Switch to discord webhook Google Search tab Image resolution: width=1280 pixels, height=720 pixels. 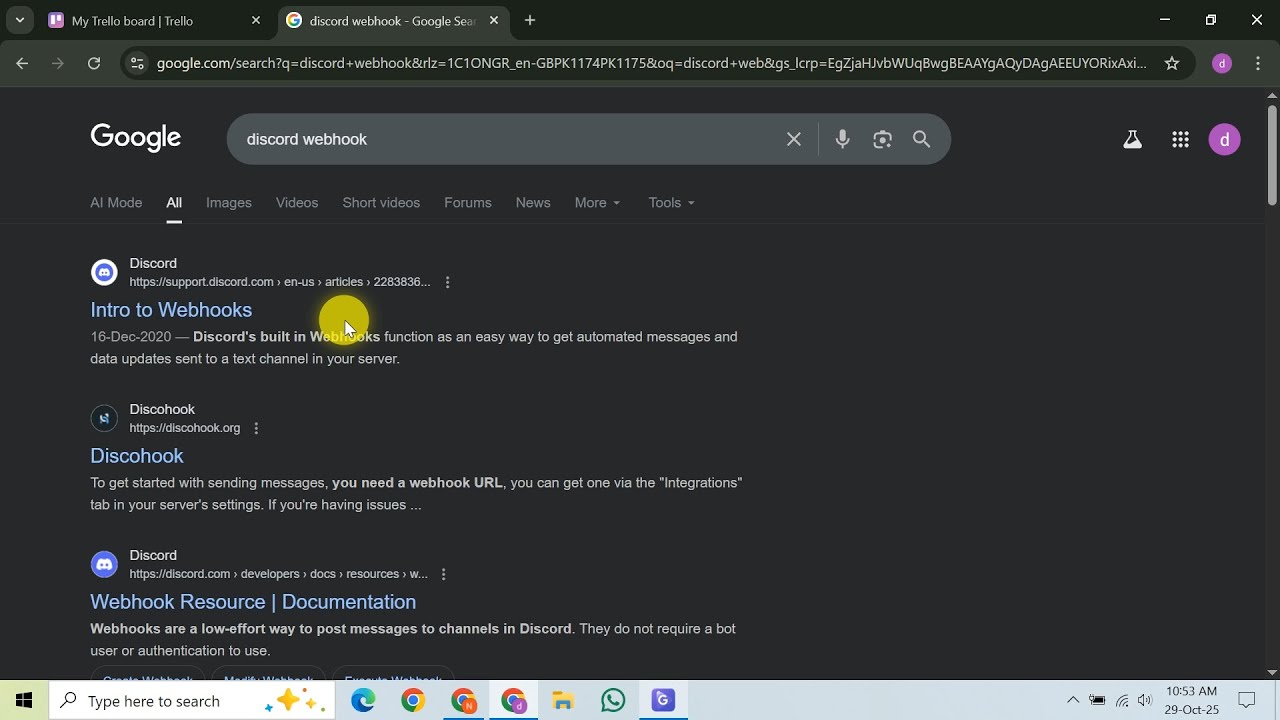pyautogui.click(x=393, y=20)
